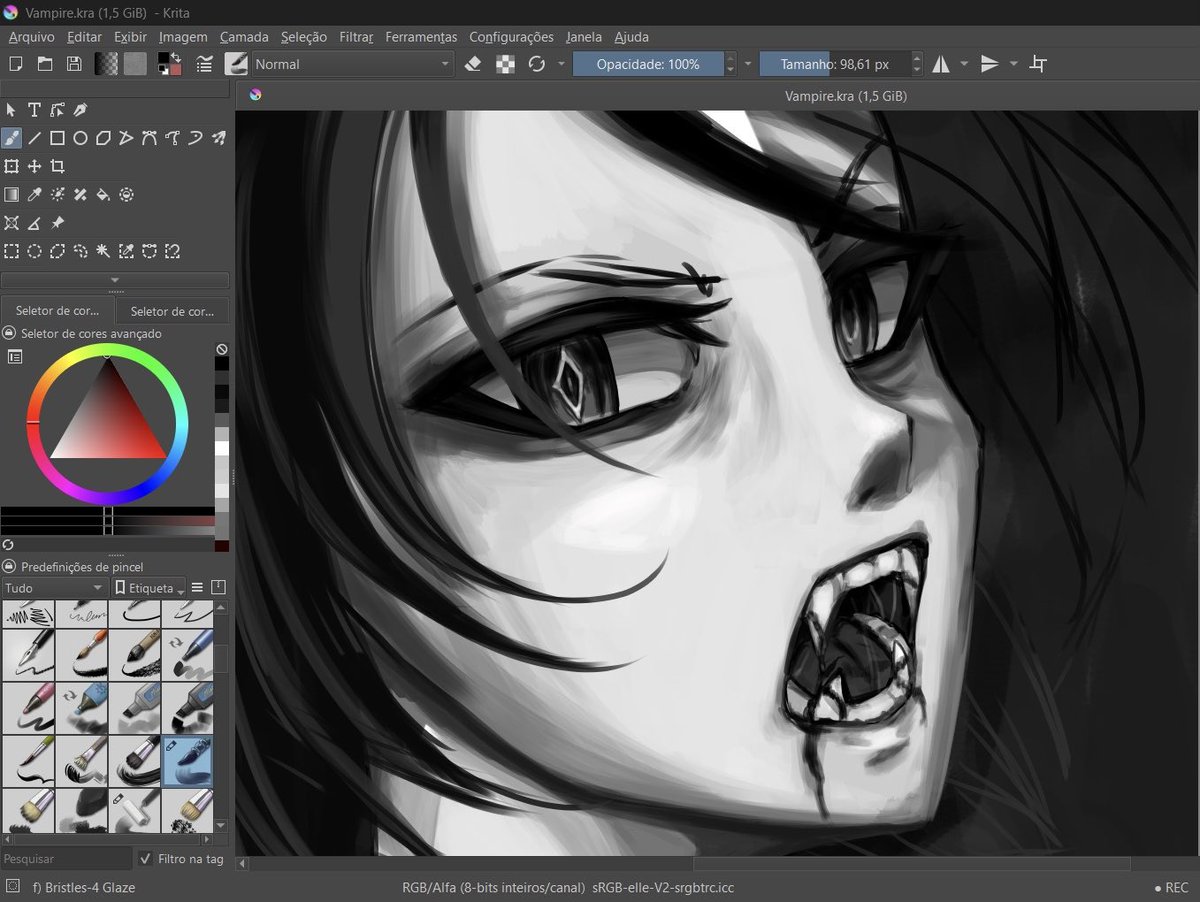Select the Smart Patch tool
The width and height of the screenshot is (1200, 902).
80,194
